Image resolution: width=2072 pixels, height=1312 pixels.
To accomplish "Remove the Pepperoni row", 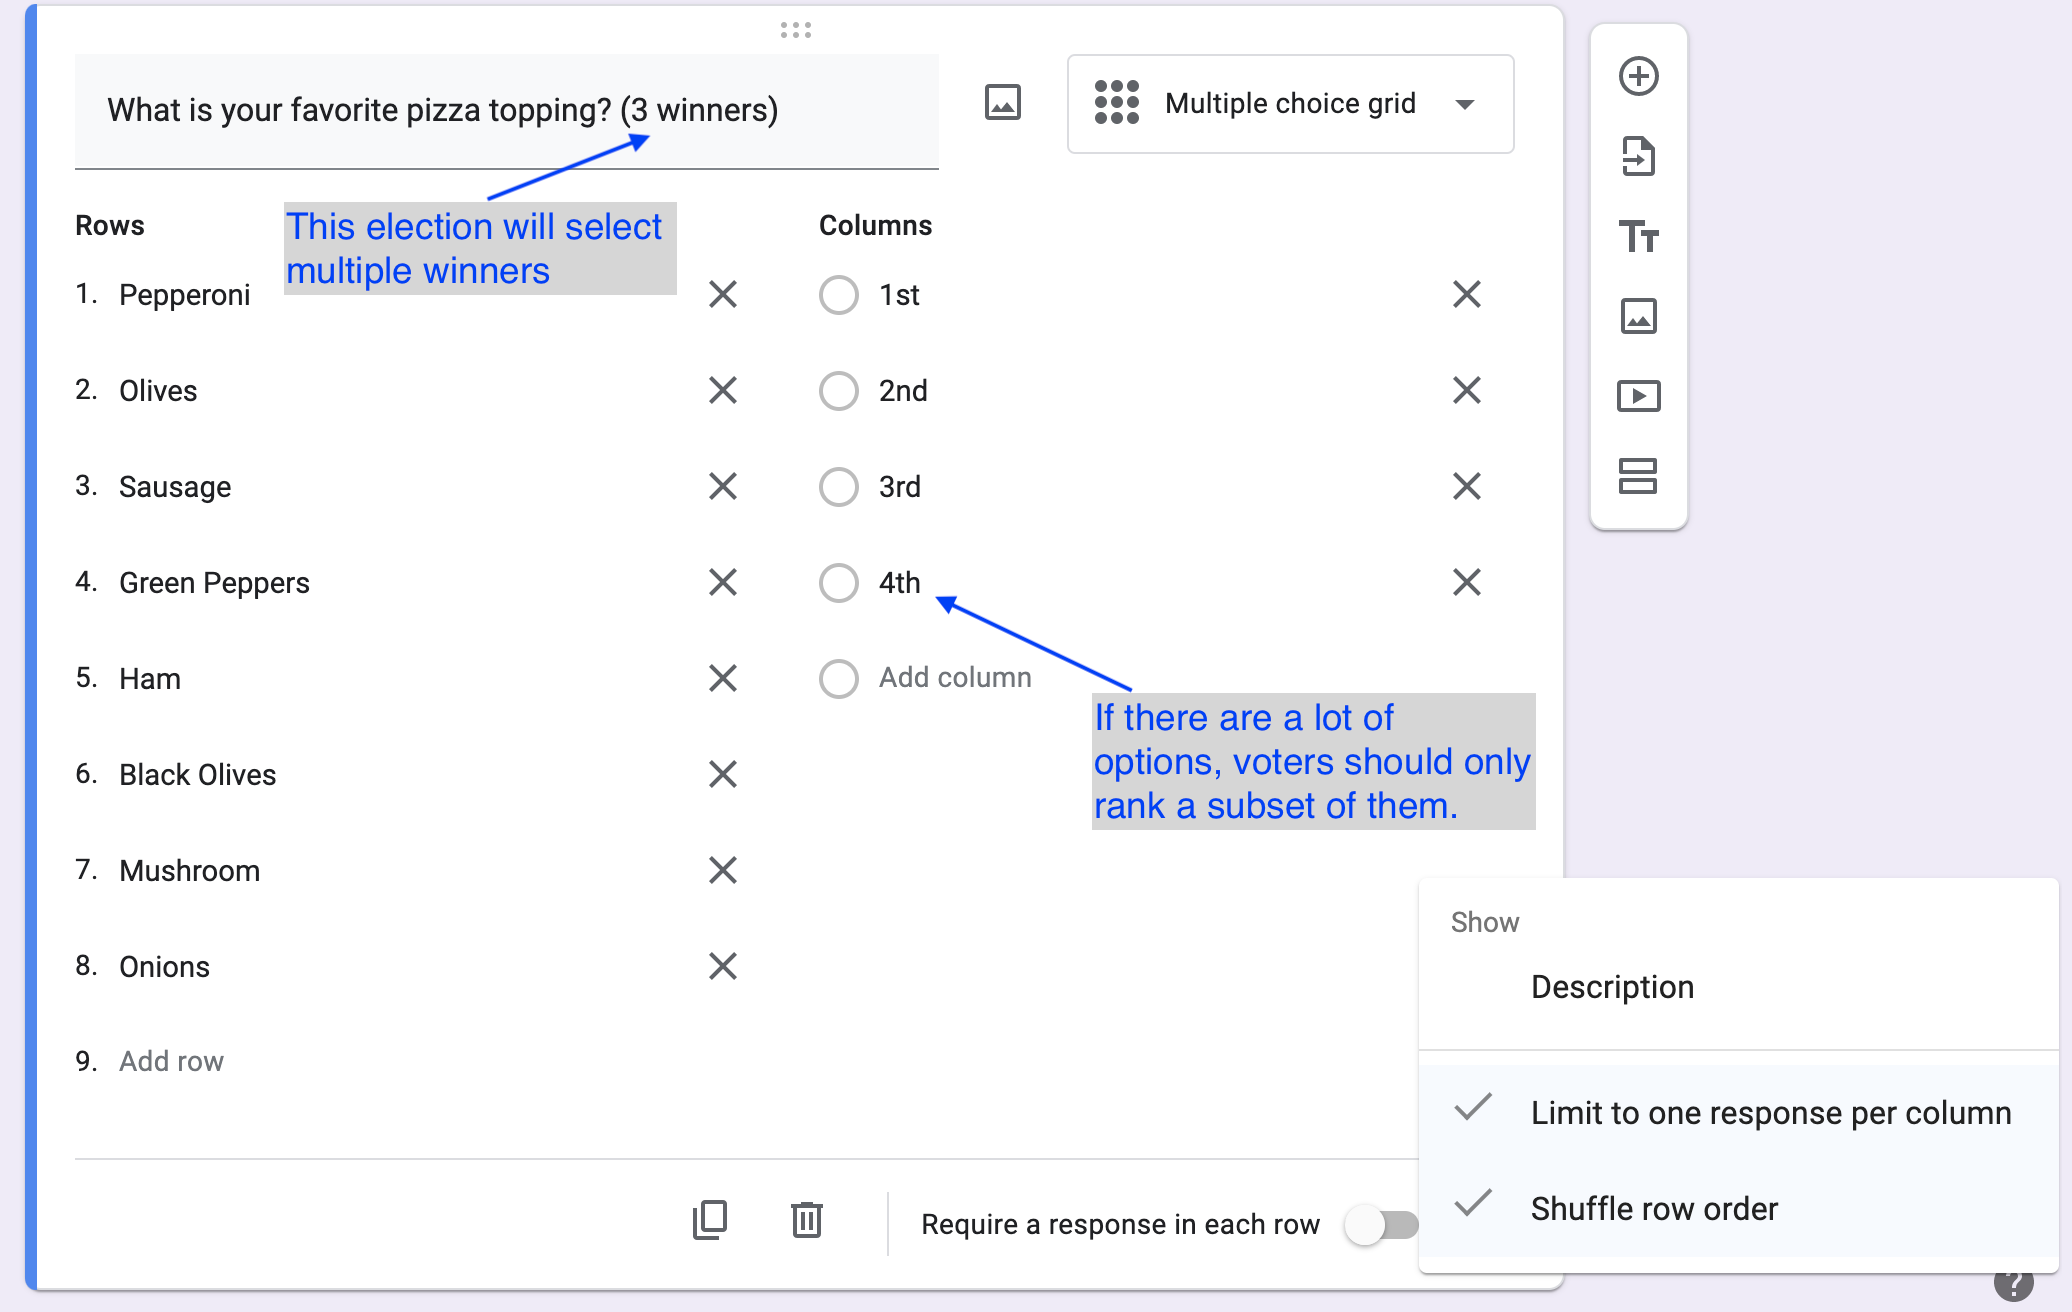I will (x=722, y=295).
